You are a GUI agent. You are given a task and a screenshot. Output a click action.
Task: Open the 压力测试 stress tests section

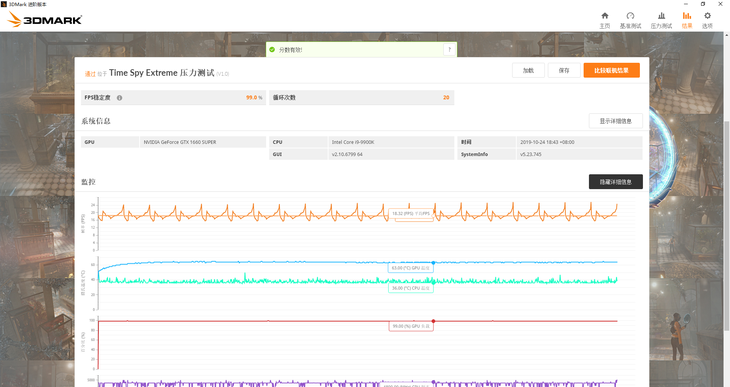click(661, 20)
